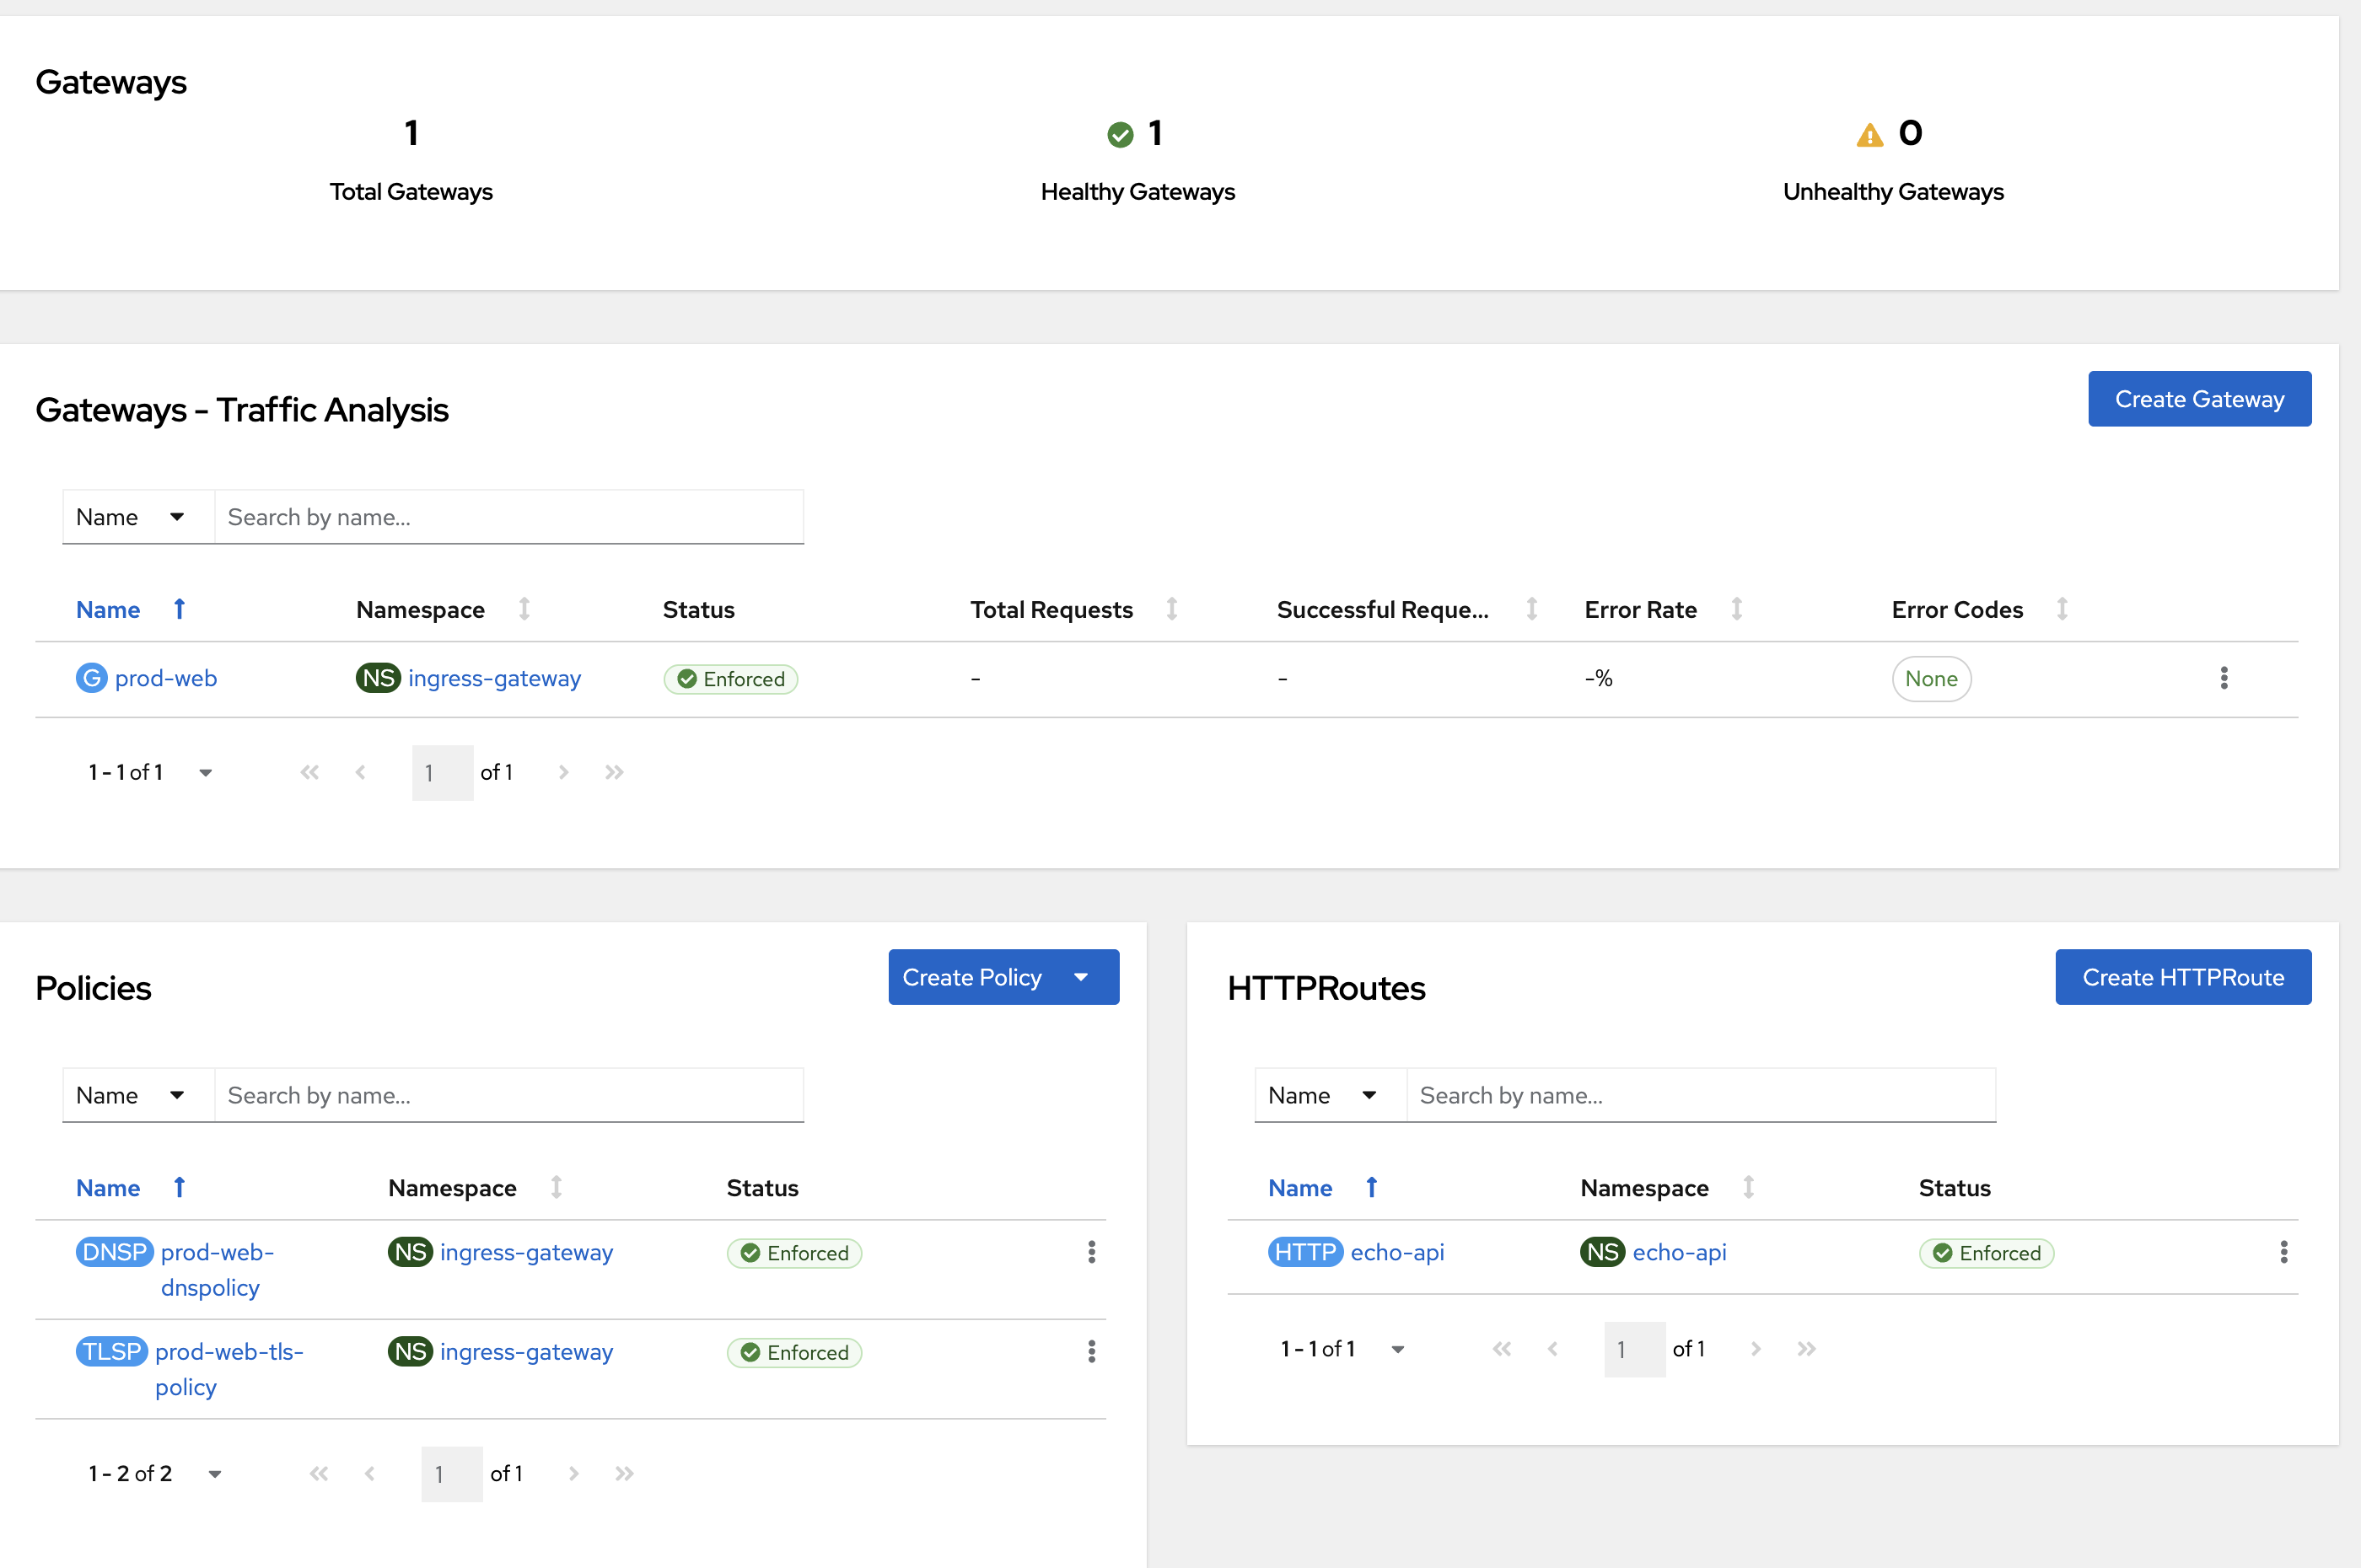Open kebab menu for echo-api HTTPRoute row
The height and width of the screenshot is (1568, 2361).
coord(2283,1252)
